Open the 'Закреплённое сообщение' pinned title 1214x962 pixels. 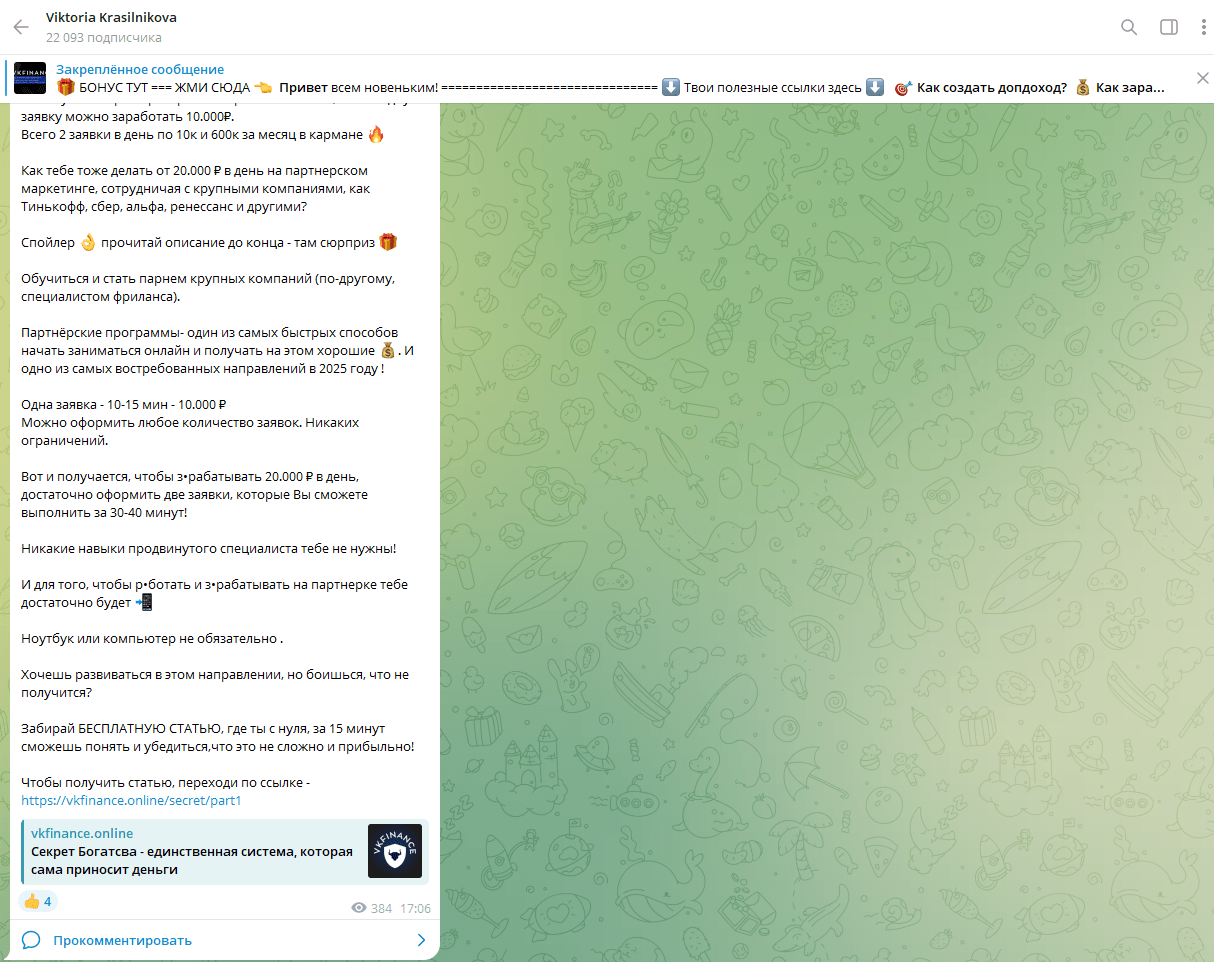coord(140,69)
